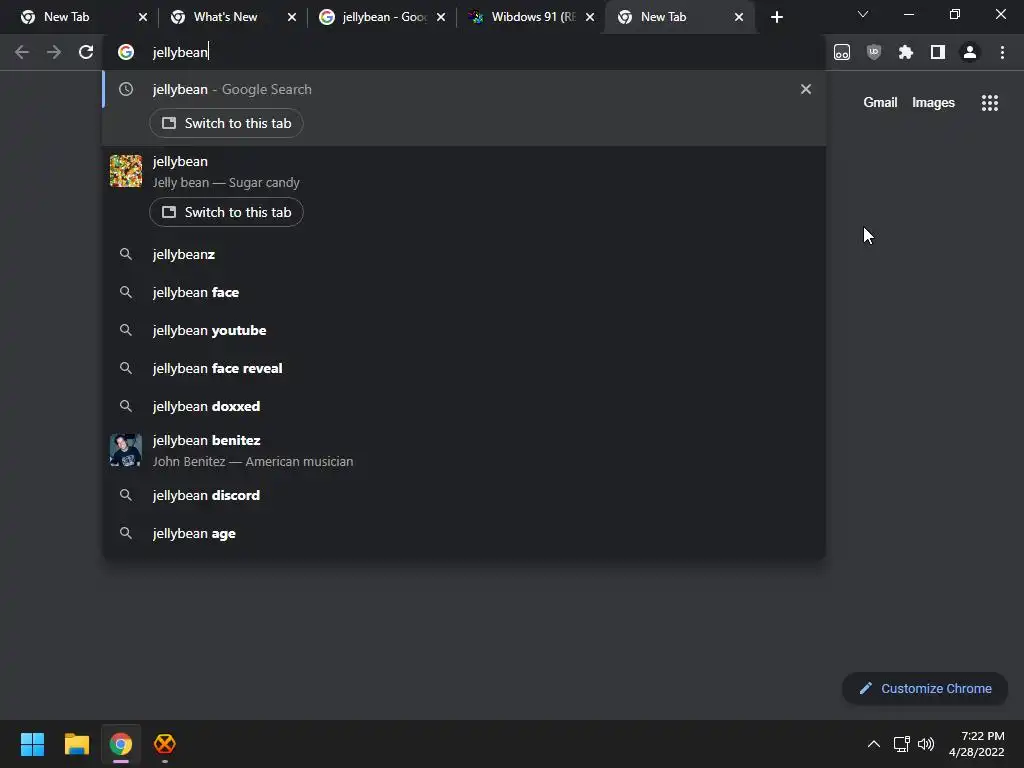The height and width of the screenshot is (768, 1024).
Task: Open the network status tray icon
Action: (902, 744)
